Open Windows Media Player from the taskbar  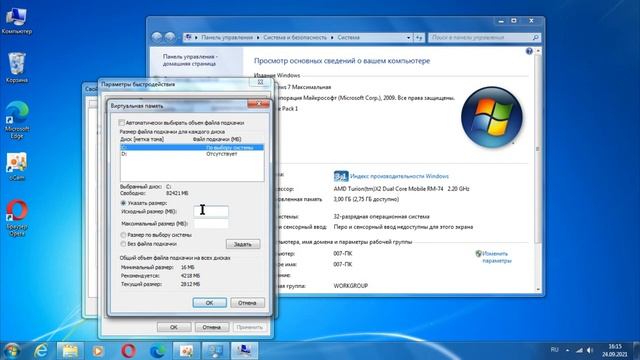click(x=98, y=351)
